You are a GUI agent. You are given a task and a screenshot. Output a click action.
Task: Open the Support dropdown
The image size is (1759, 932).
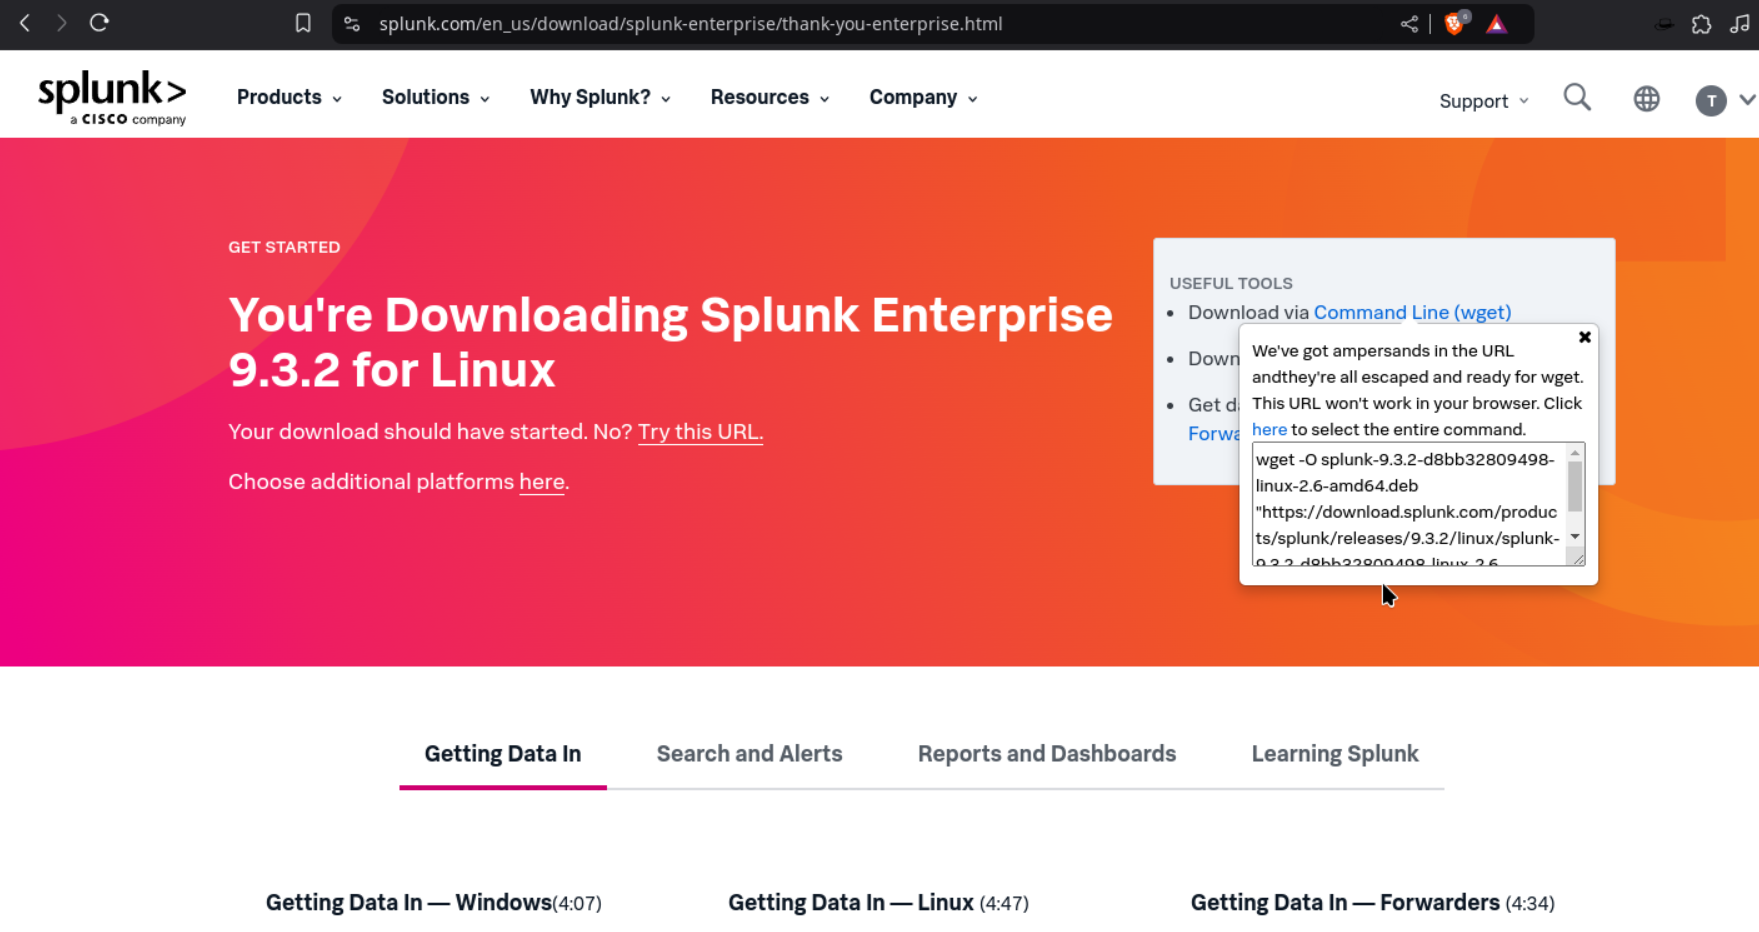click(x=1483, y=101)
